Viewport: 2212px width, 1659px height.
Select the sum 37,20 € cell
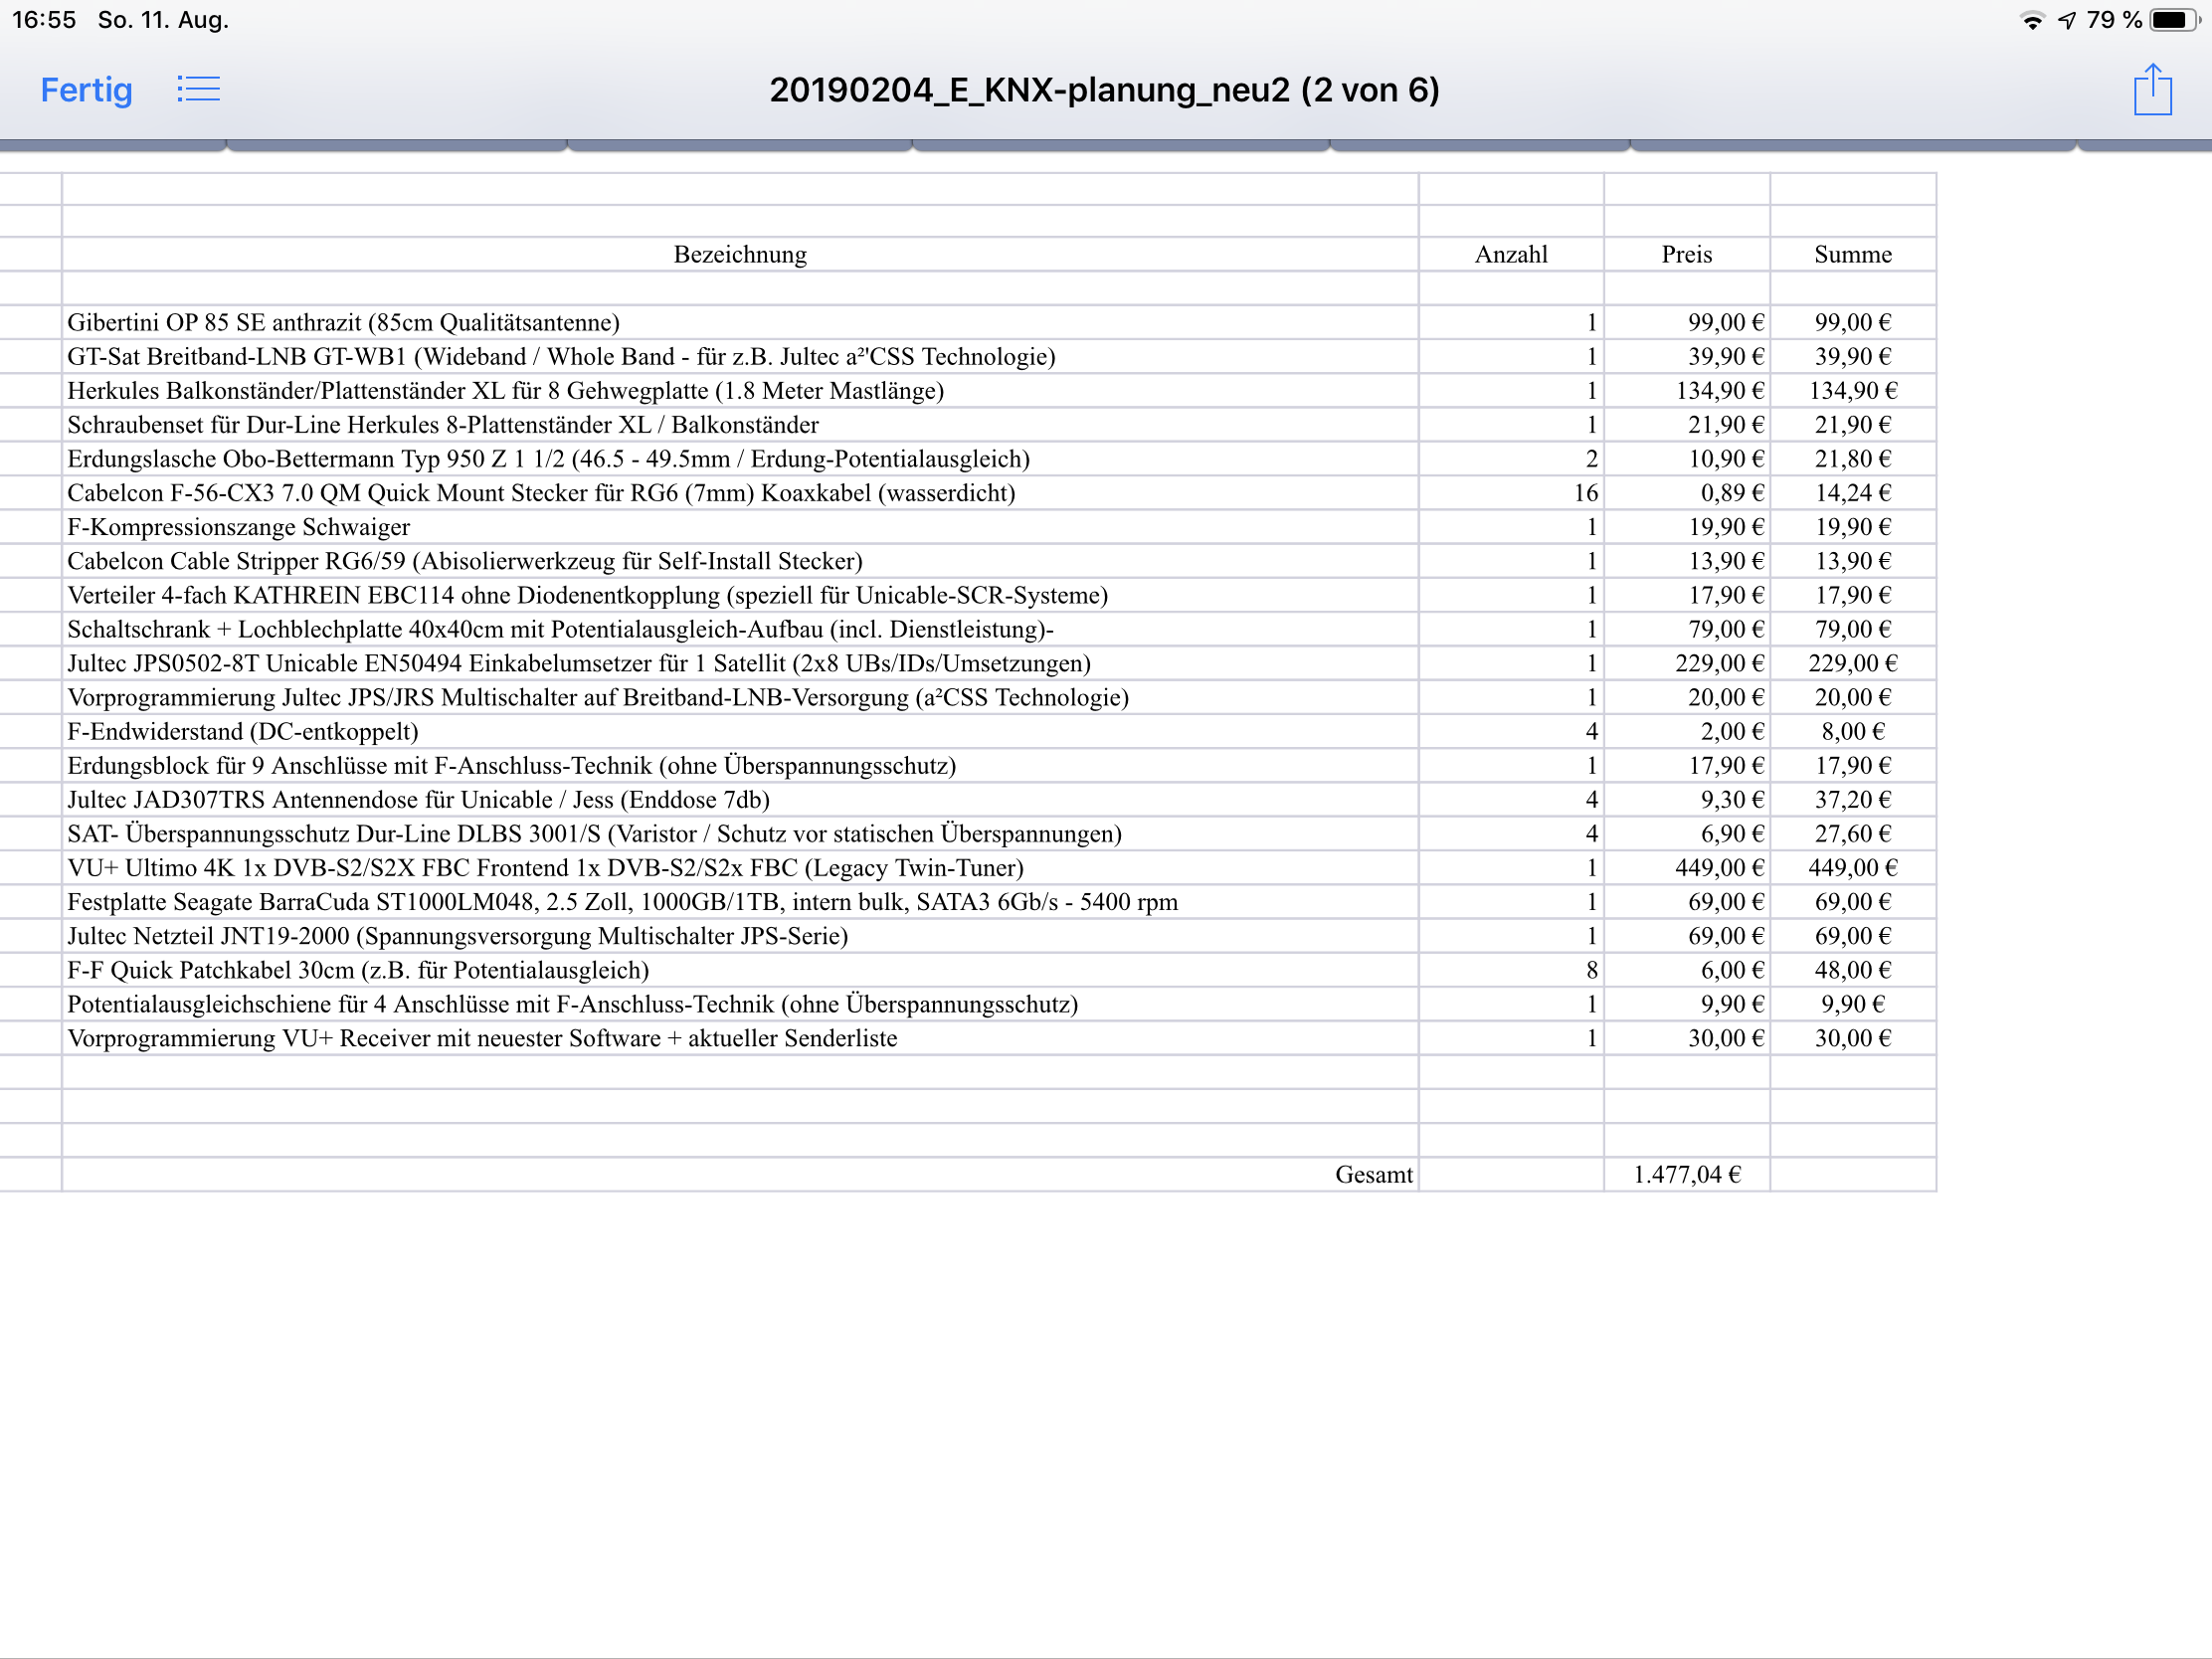[1853, 799]
